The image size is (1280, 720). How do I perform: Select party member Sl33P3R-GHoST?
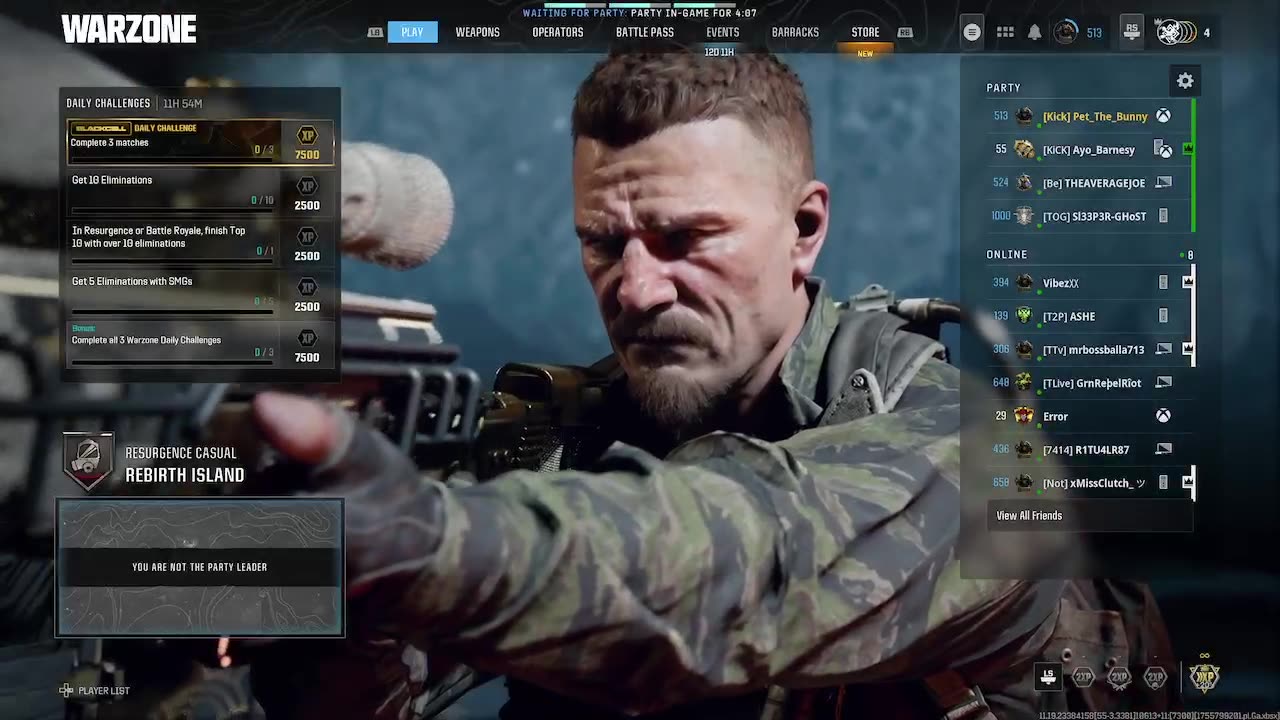click(1088, 216)
